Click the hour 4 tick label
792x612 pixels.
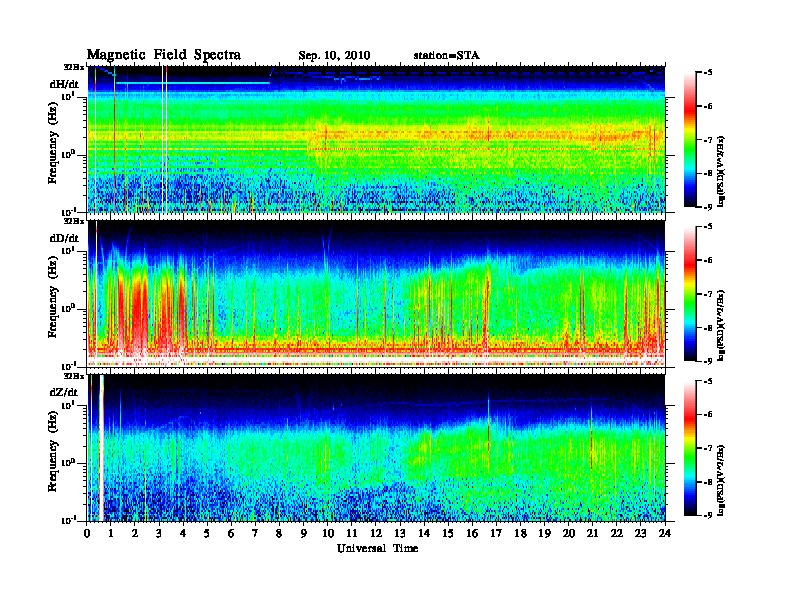pyautogui.click(x=183, y=534)
